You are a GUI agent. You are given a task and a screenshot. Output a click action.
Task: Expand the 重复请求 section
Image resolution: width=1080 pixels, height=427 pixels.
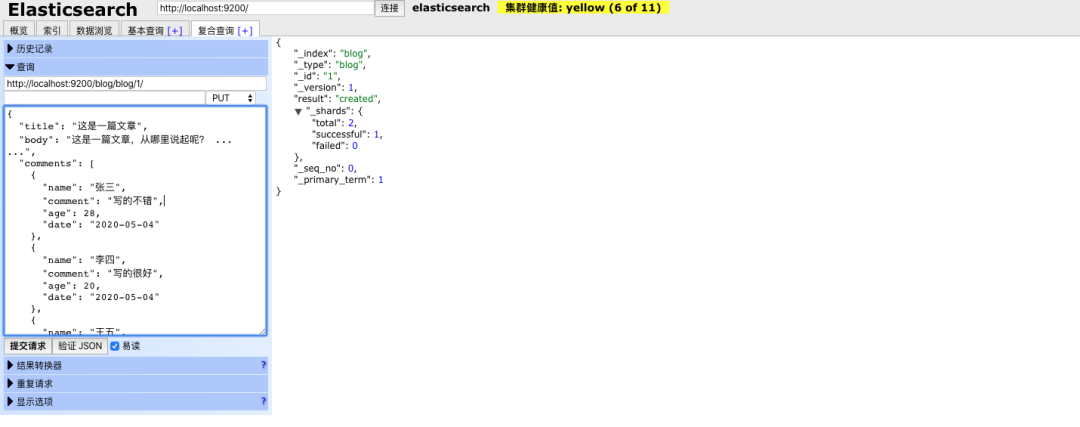(136, 384)
